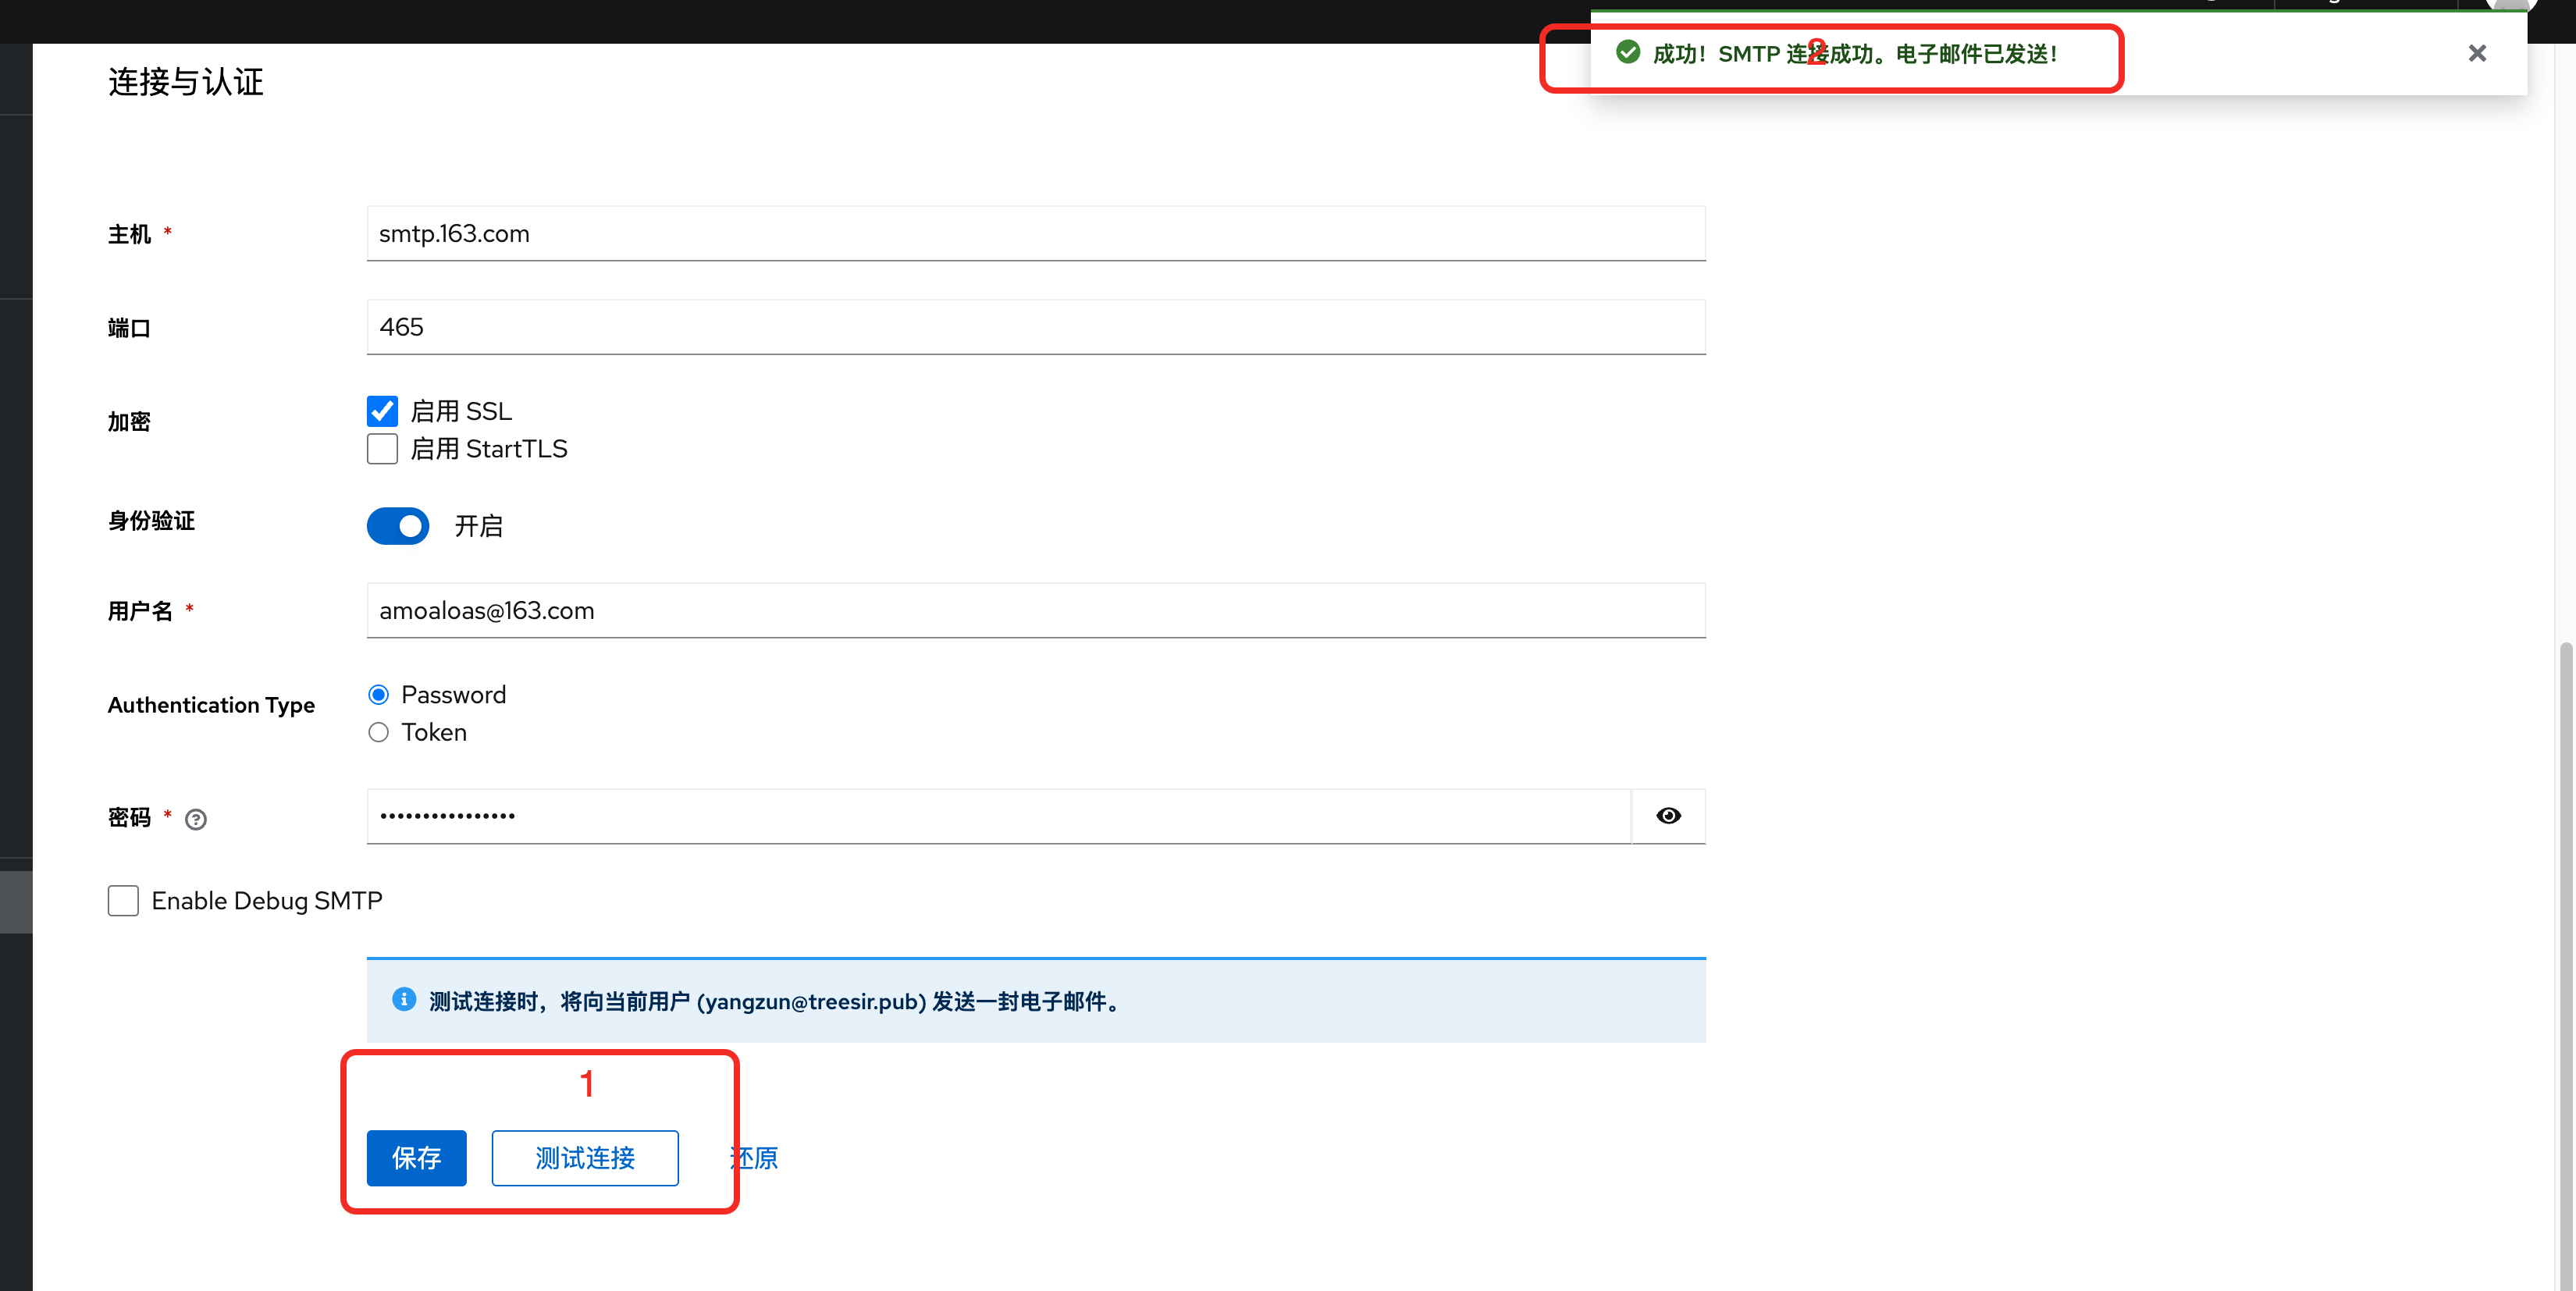This screenshot has width=2576, height=1291.
Task: Reveal password with the eye icon
Action: (x=1668, y=816)
